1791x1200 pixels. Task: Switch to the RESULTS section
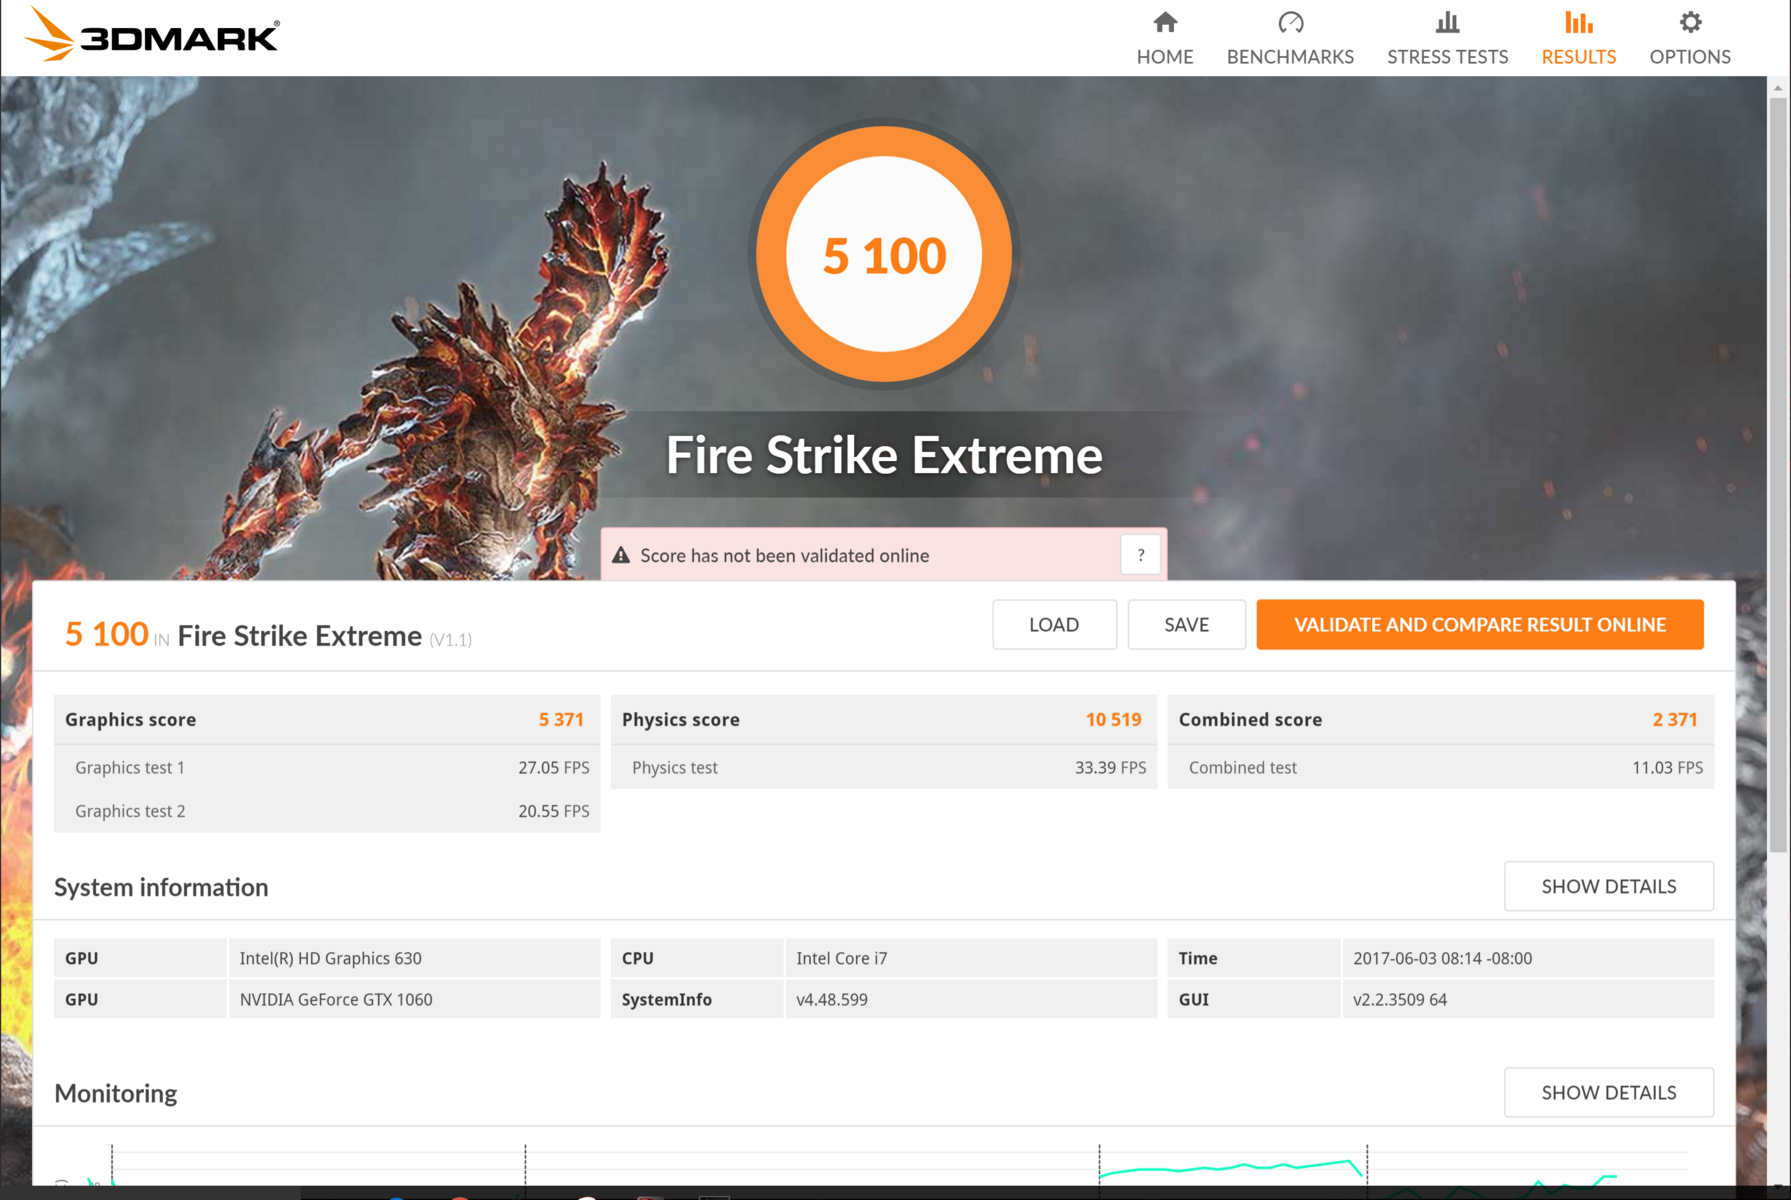[1578, 38]
